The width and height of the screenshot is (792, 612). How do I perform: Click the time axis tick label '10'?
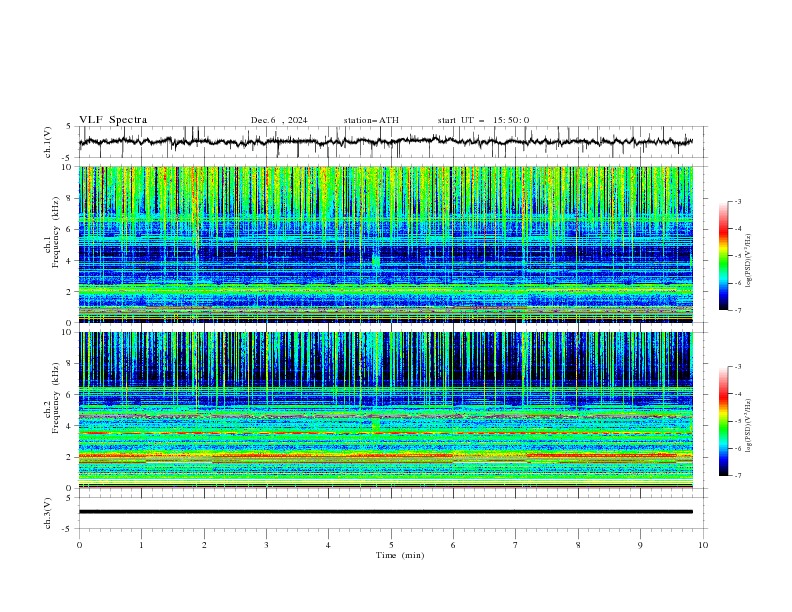pyautogui.click(x=703, y=545)
